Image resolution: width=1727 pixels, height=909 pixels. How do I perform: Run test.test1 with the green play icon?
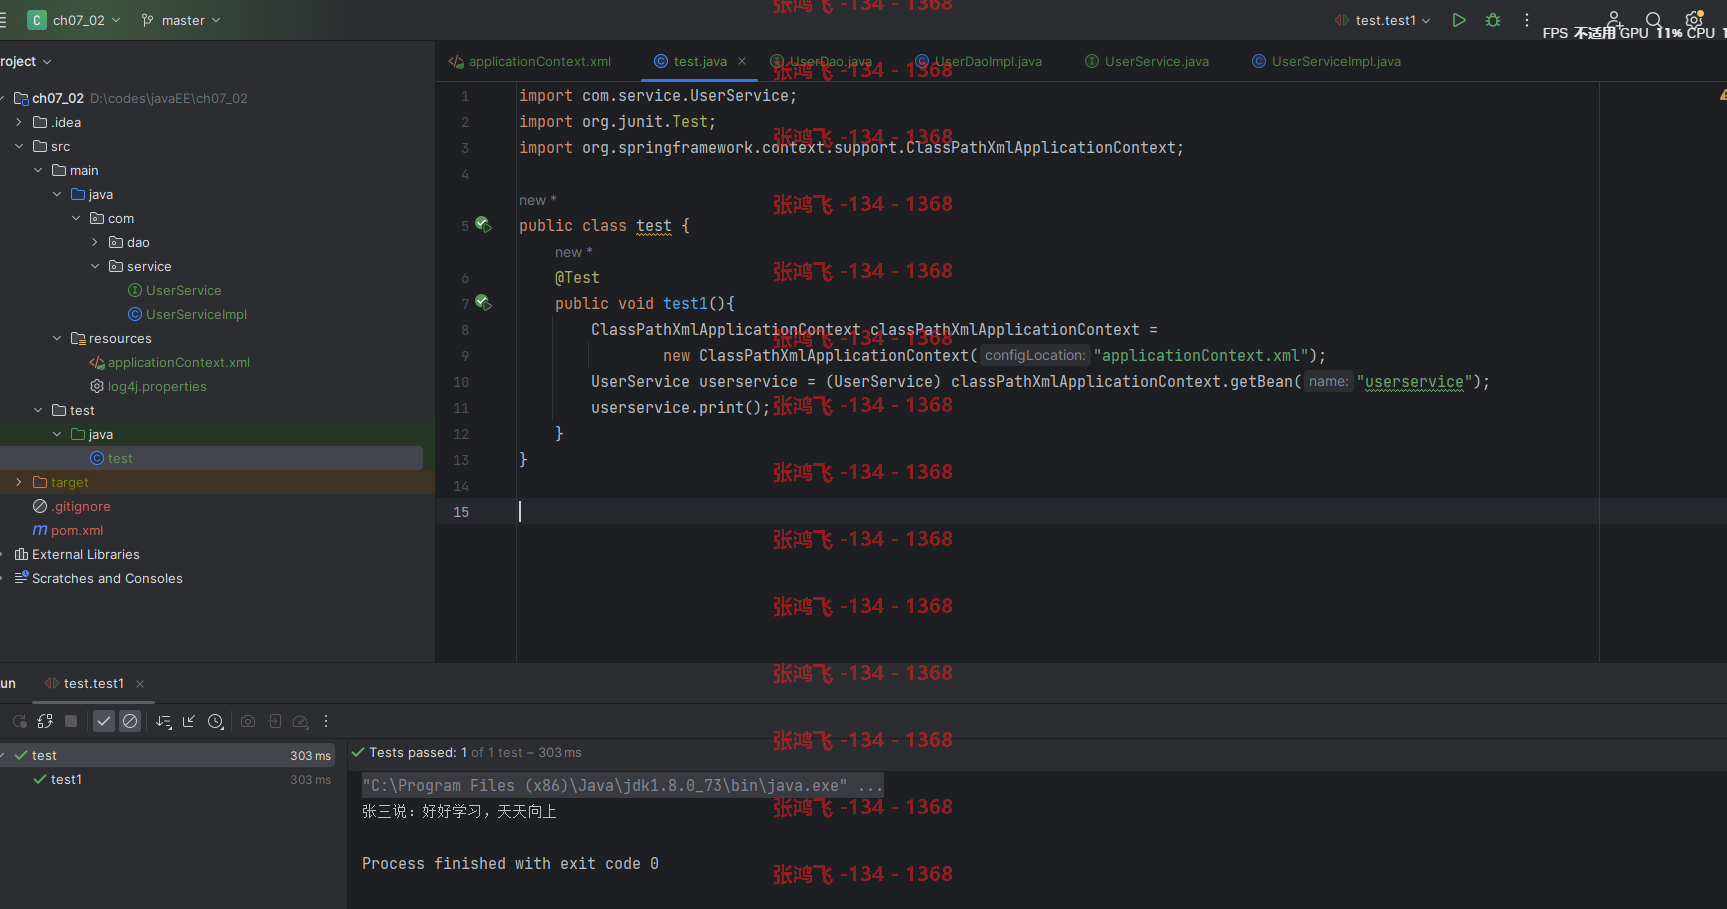[1459, 20]
